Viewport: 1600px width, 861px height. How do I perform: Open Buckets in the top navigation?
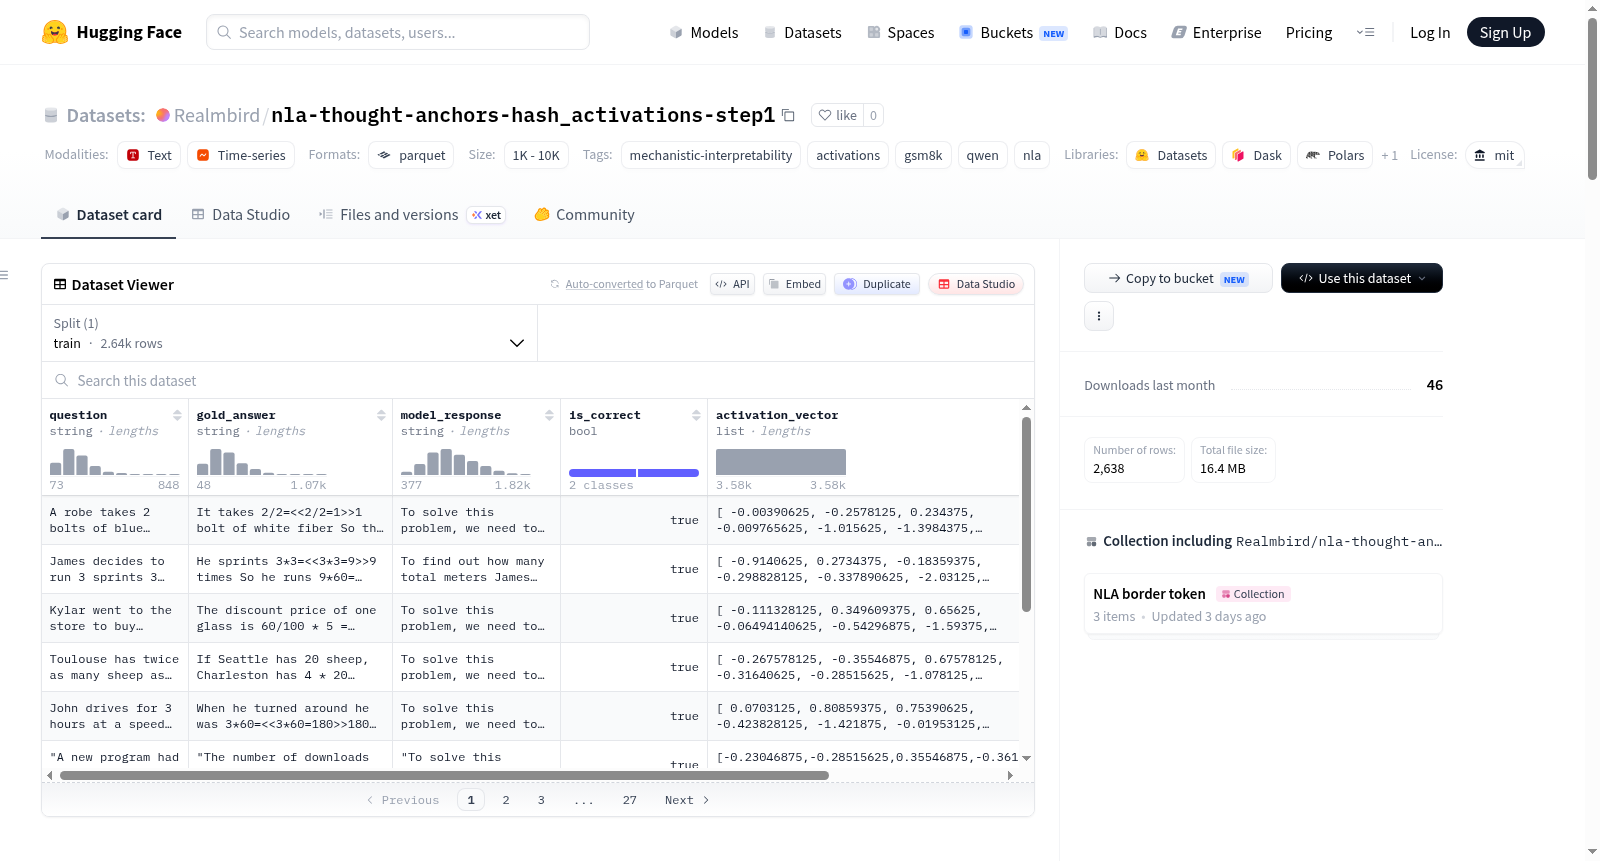click(x=1013, y=33)
